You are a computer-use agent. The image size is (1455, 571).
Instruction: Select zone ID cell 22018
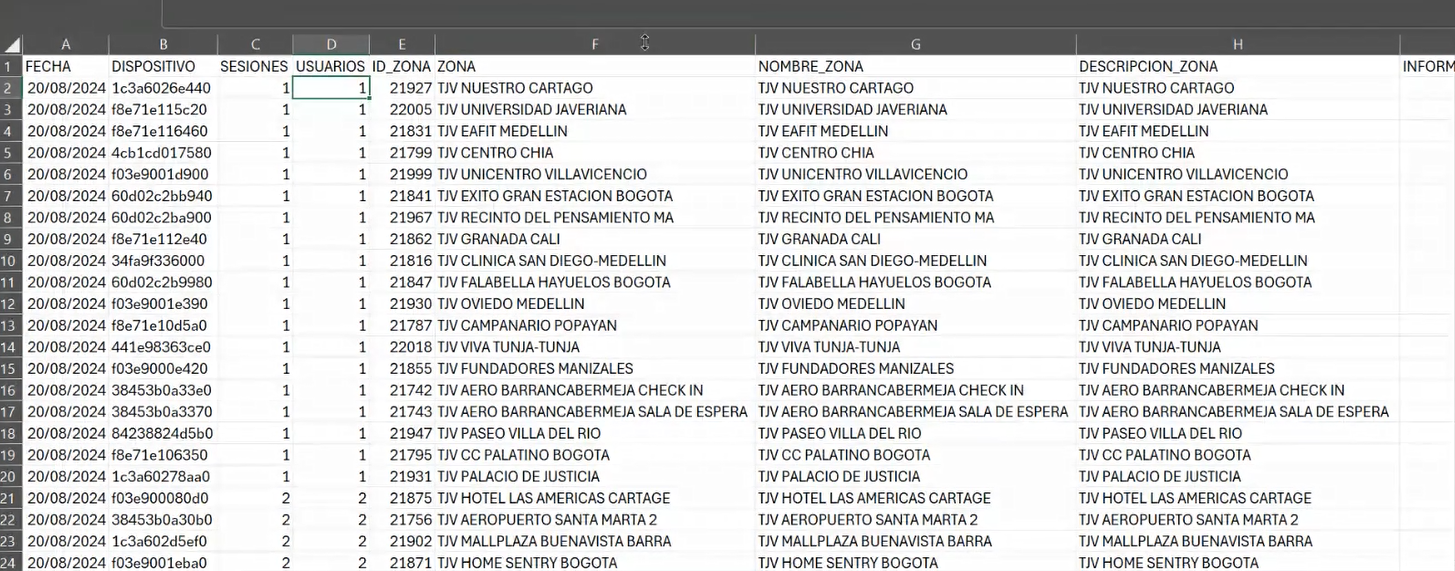click(x=402, y=347)
